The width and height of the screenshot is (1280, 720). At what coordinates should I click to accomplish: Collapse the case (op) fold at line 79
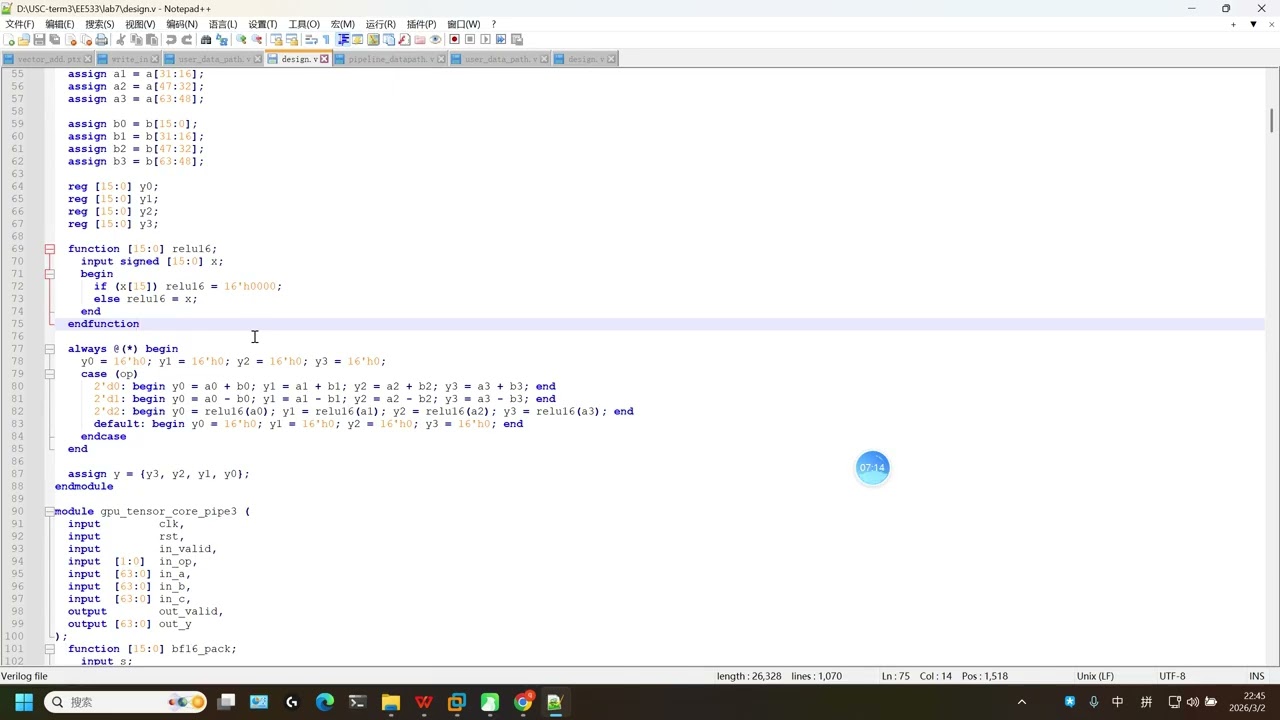(x=49, y=374)
